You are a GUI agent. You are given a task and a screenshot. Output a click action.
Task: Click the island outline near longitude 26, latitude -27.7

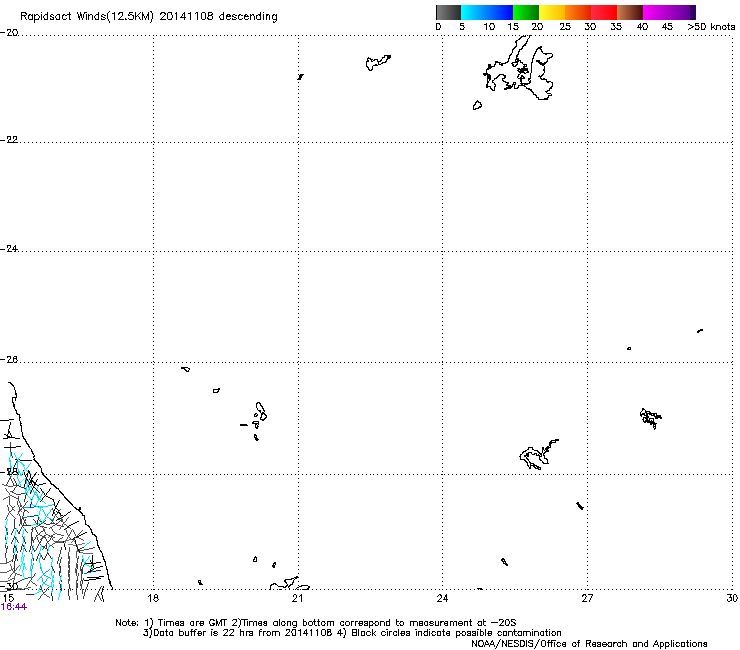[538, 454]
